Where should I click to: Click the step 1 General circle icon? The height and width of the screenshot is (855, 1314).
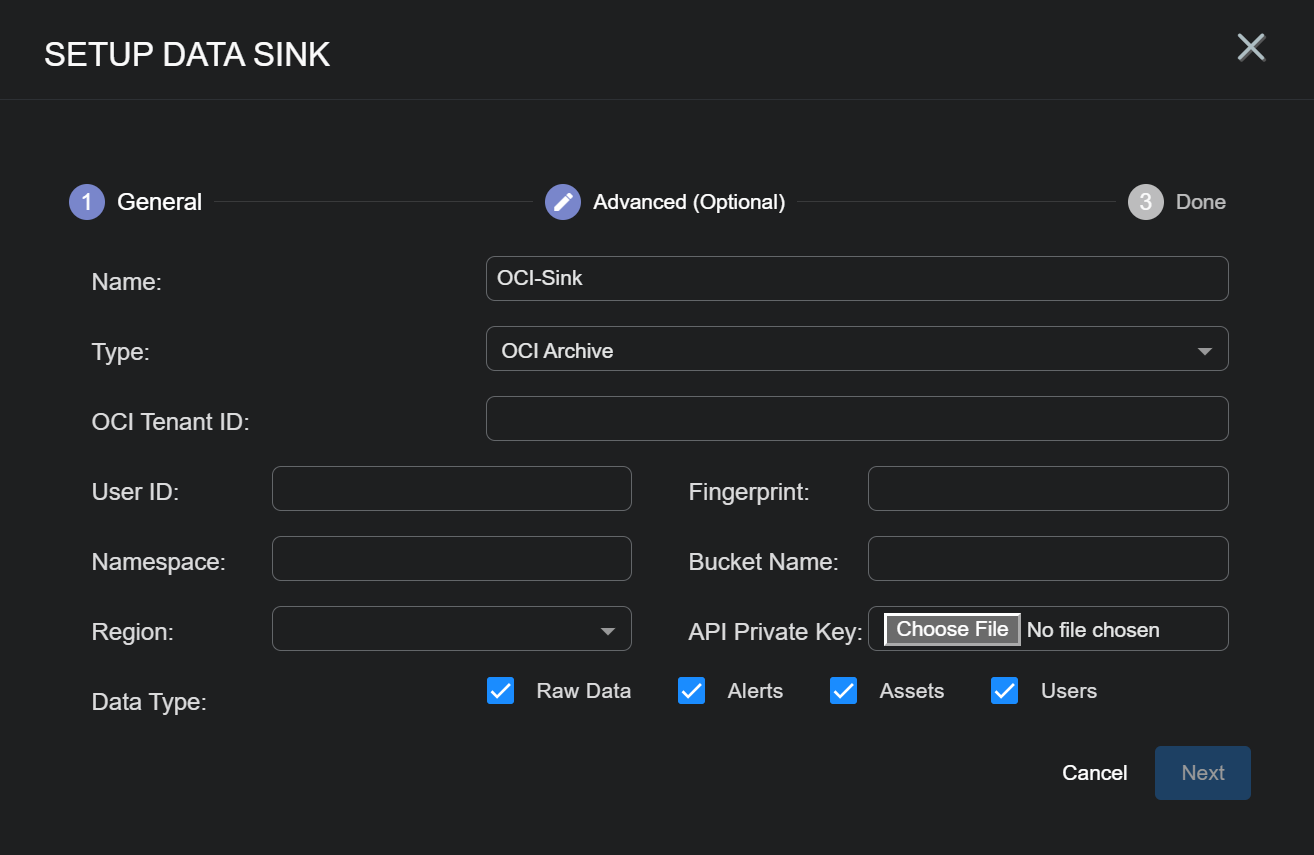point(87,202)
